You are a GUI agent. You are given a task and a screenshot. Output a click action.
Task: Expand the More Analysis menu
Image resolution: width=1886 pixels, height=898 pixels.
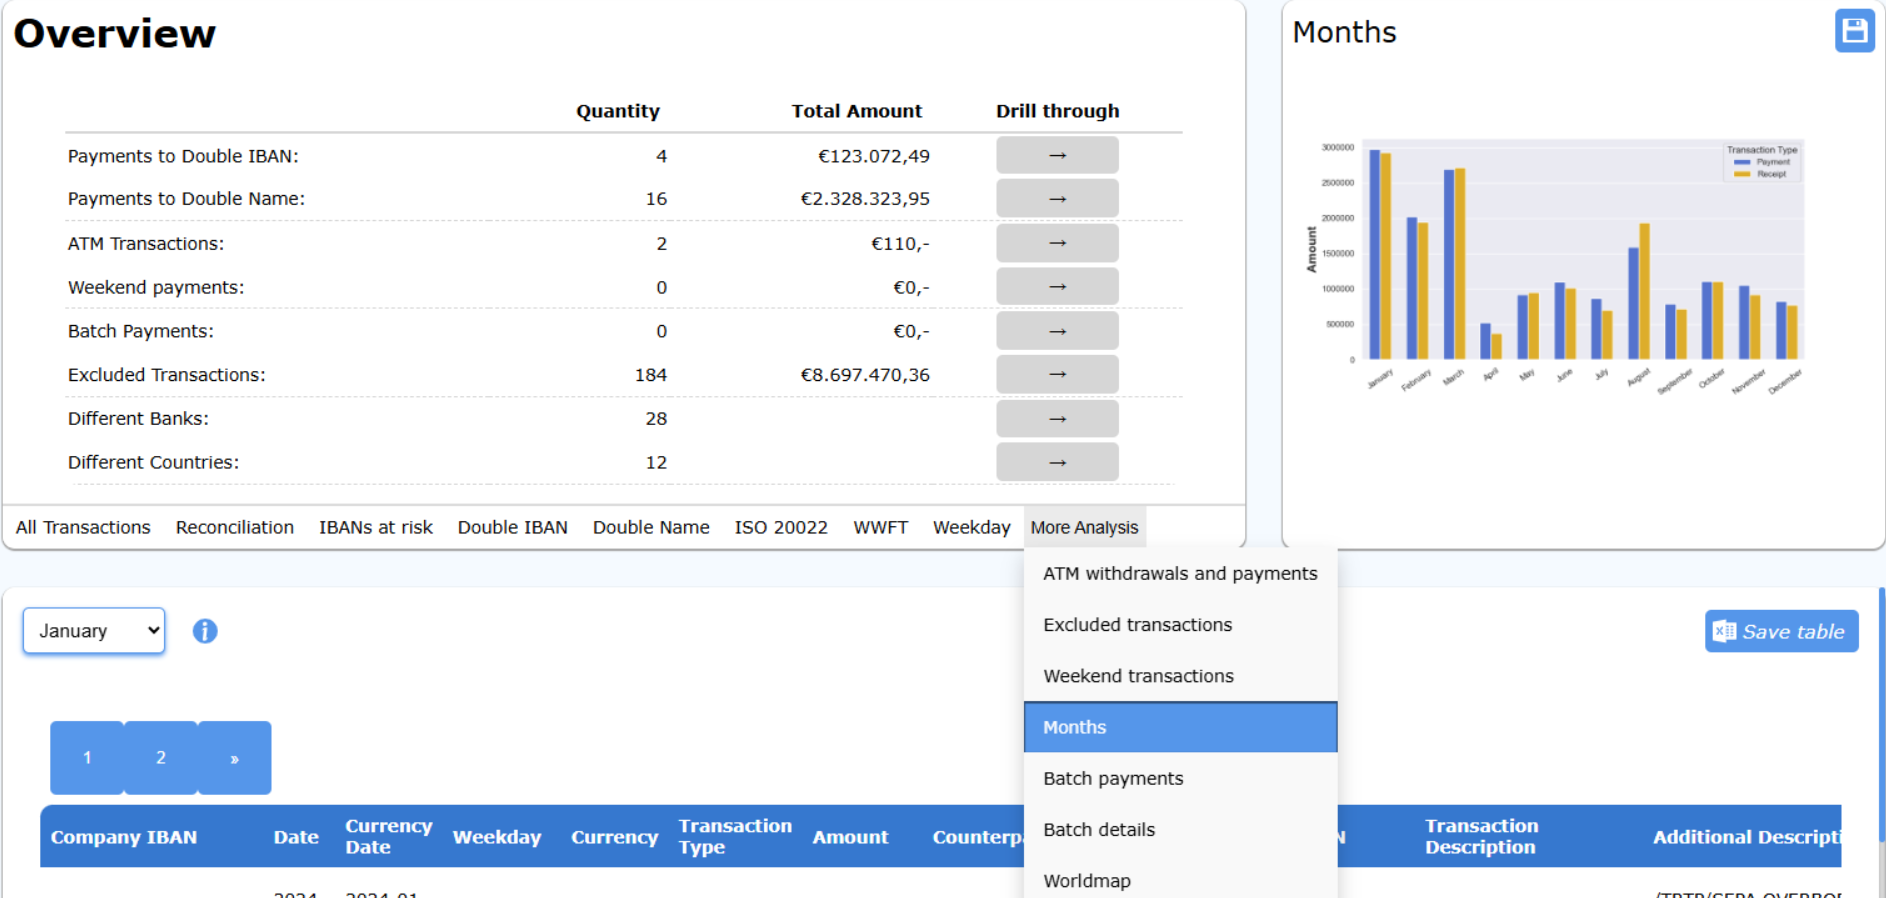click(x=1084, y=527)
